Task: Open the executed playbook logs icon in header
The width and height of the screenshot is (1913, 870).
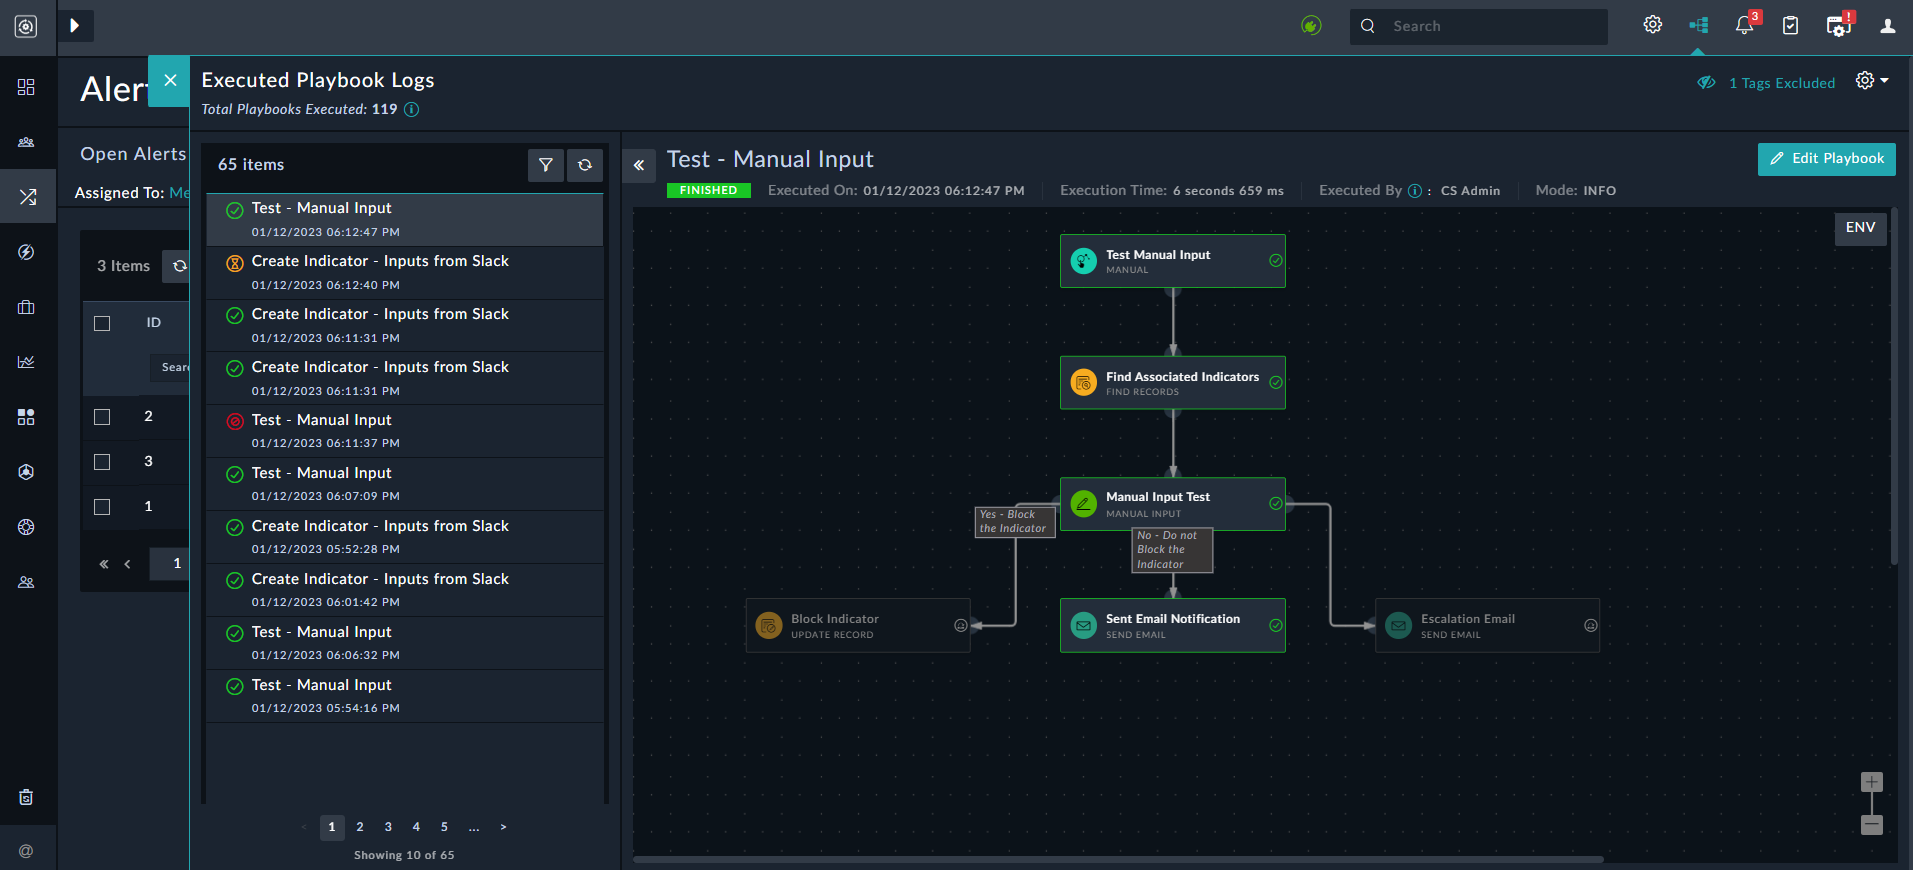Action: (x=1698, y=26)
